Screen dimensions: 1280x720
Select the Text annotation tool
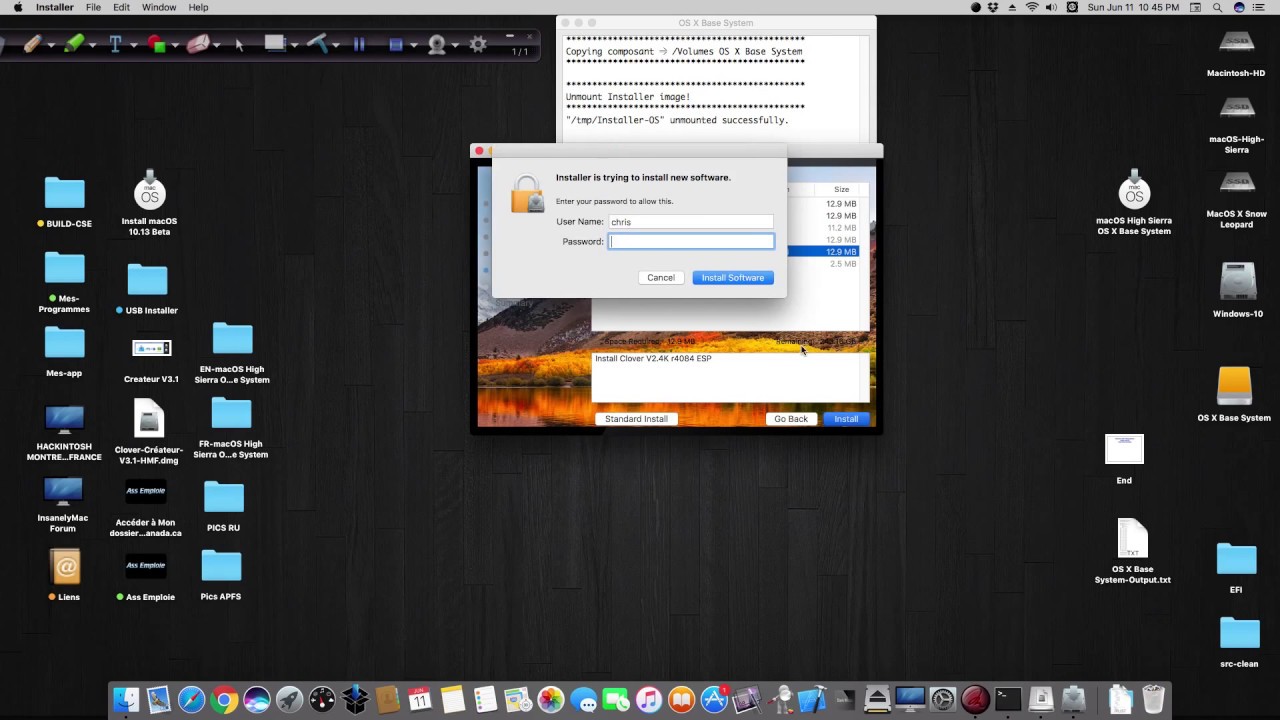pyautogui.click(x=115, y=44)
